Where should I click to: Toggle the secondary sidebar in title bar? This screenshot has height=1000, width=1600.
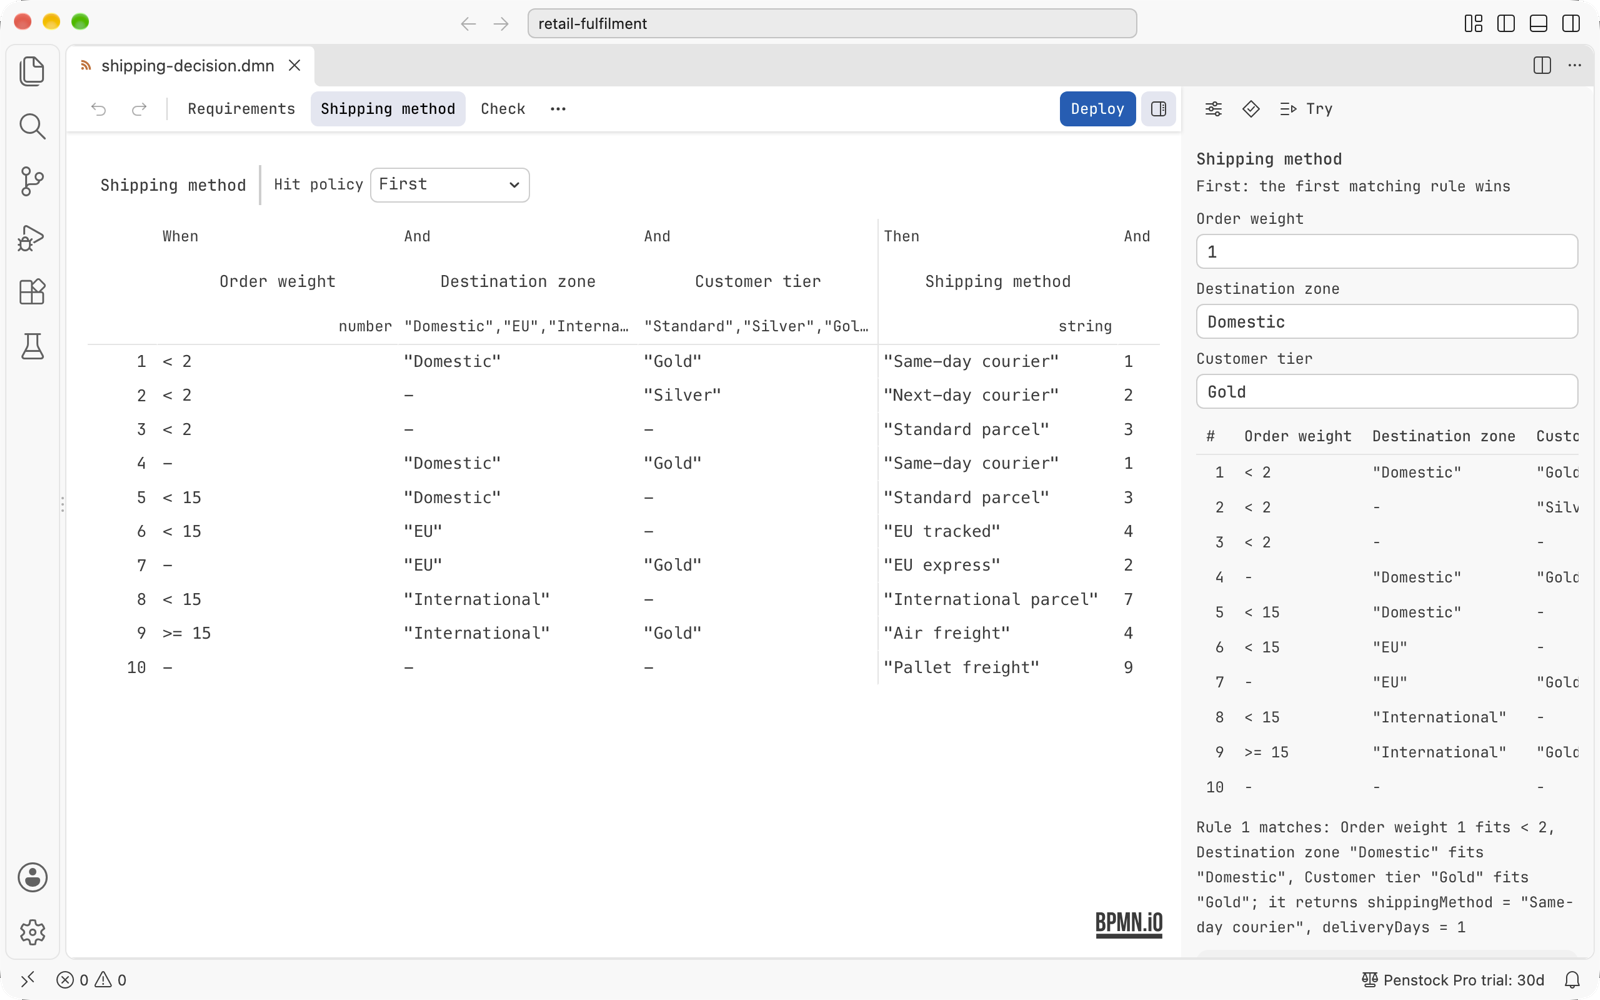pos(1571,23)
